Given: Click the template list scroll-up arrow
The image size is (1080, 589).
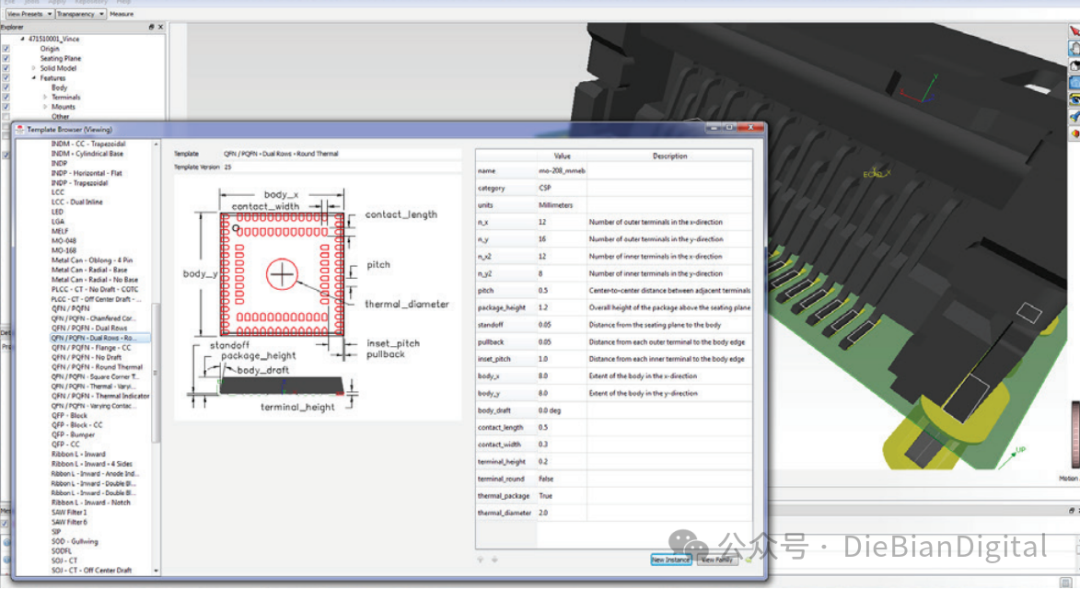Looking at the screenshot, I should click(x=156, y=144).
